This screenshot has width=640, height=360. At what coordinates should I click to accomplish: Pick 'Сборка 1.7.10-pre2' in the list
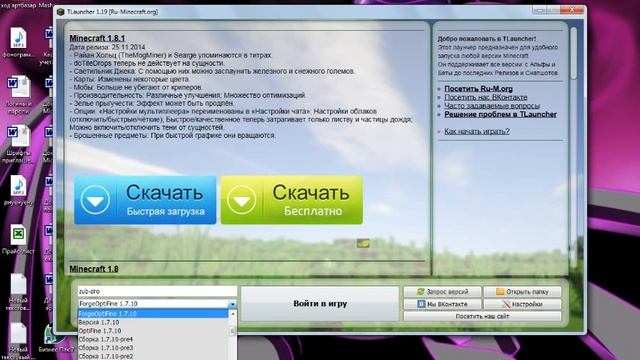[x=153, y=356]
